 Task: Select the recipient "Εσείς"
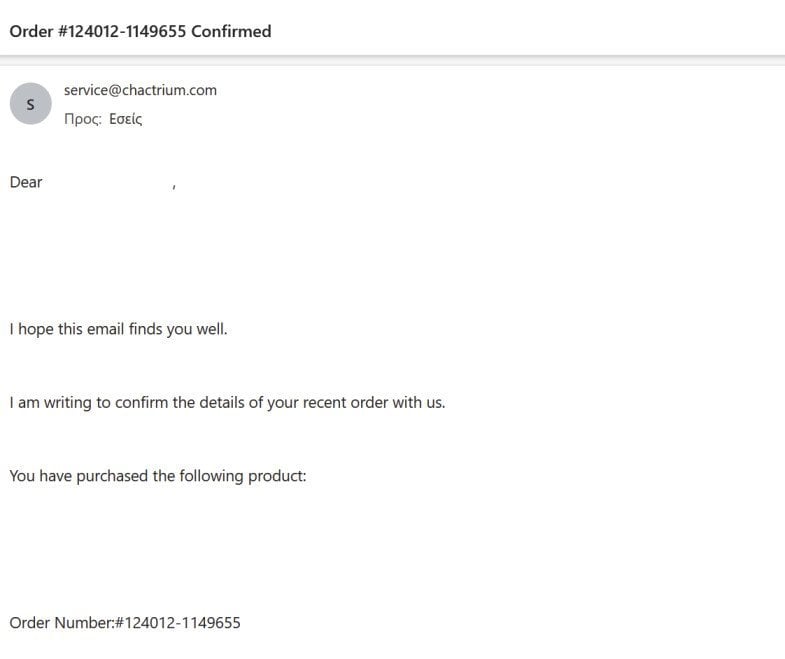coord(126,119)
